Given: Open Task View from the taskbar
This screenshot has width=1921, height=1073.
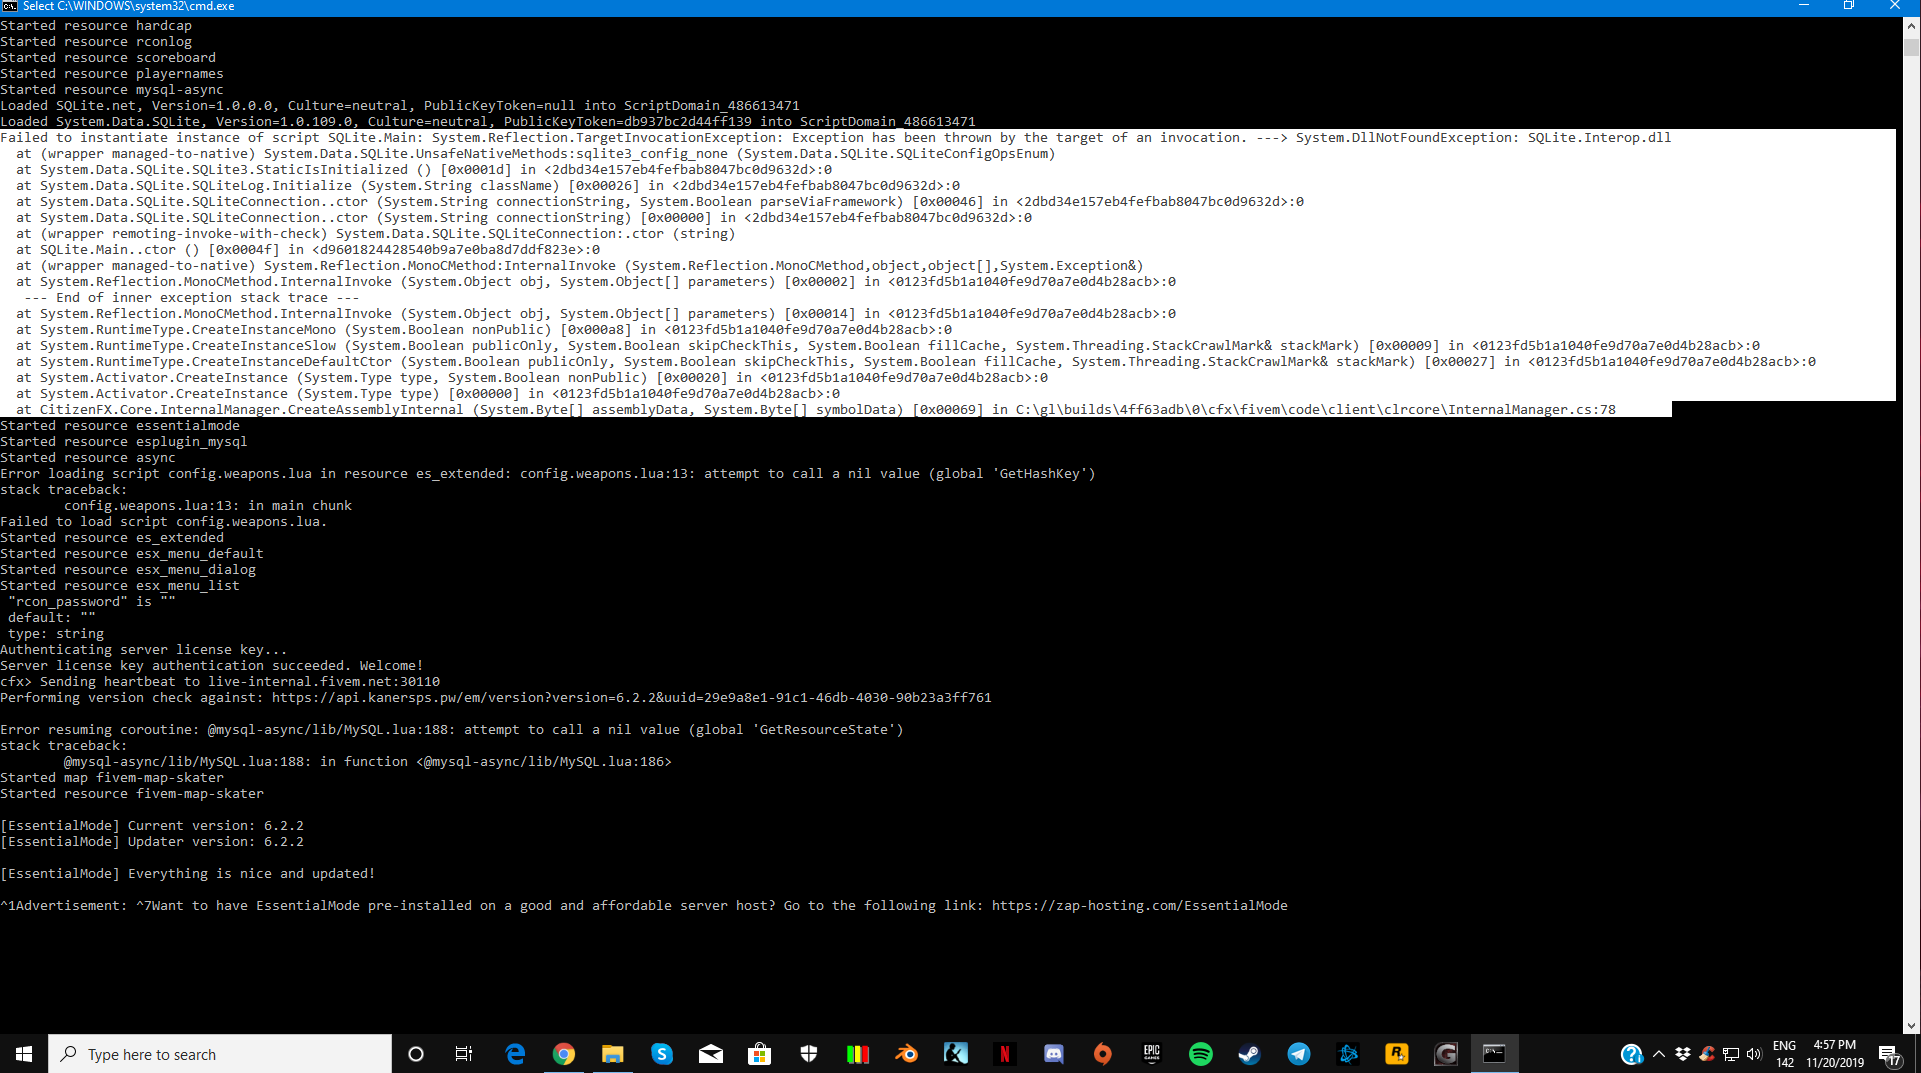Looking at the screenshot, I should tap(464, 1054).
